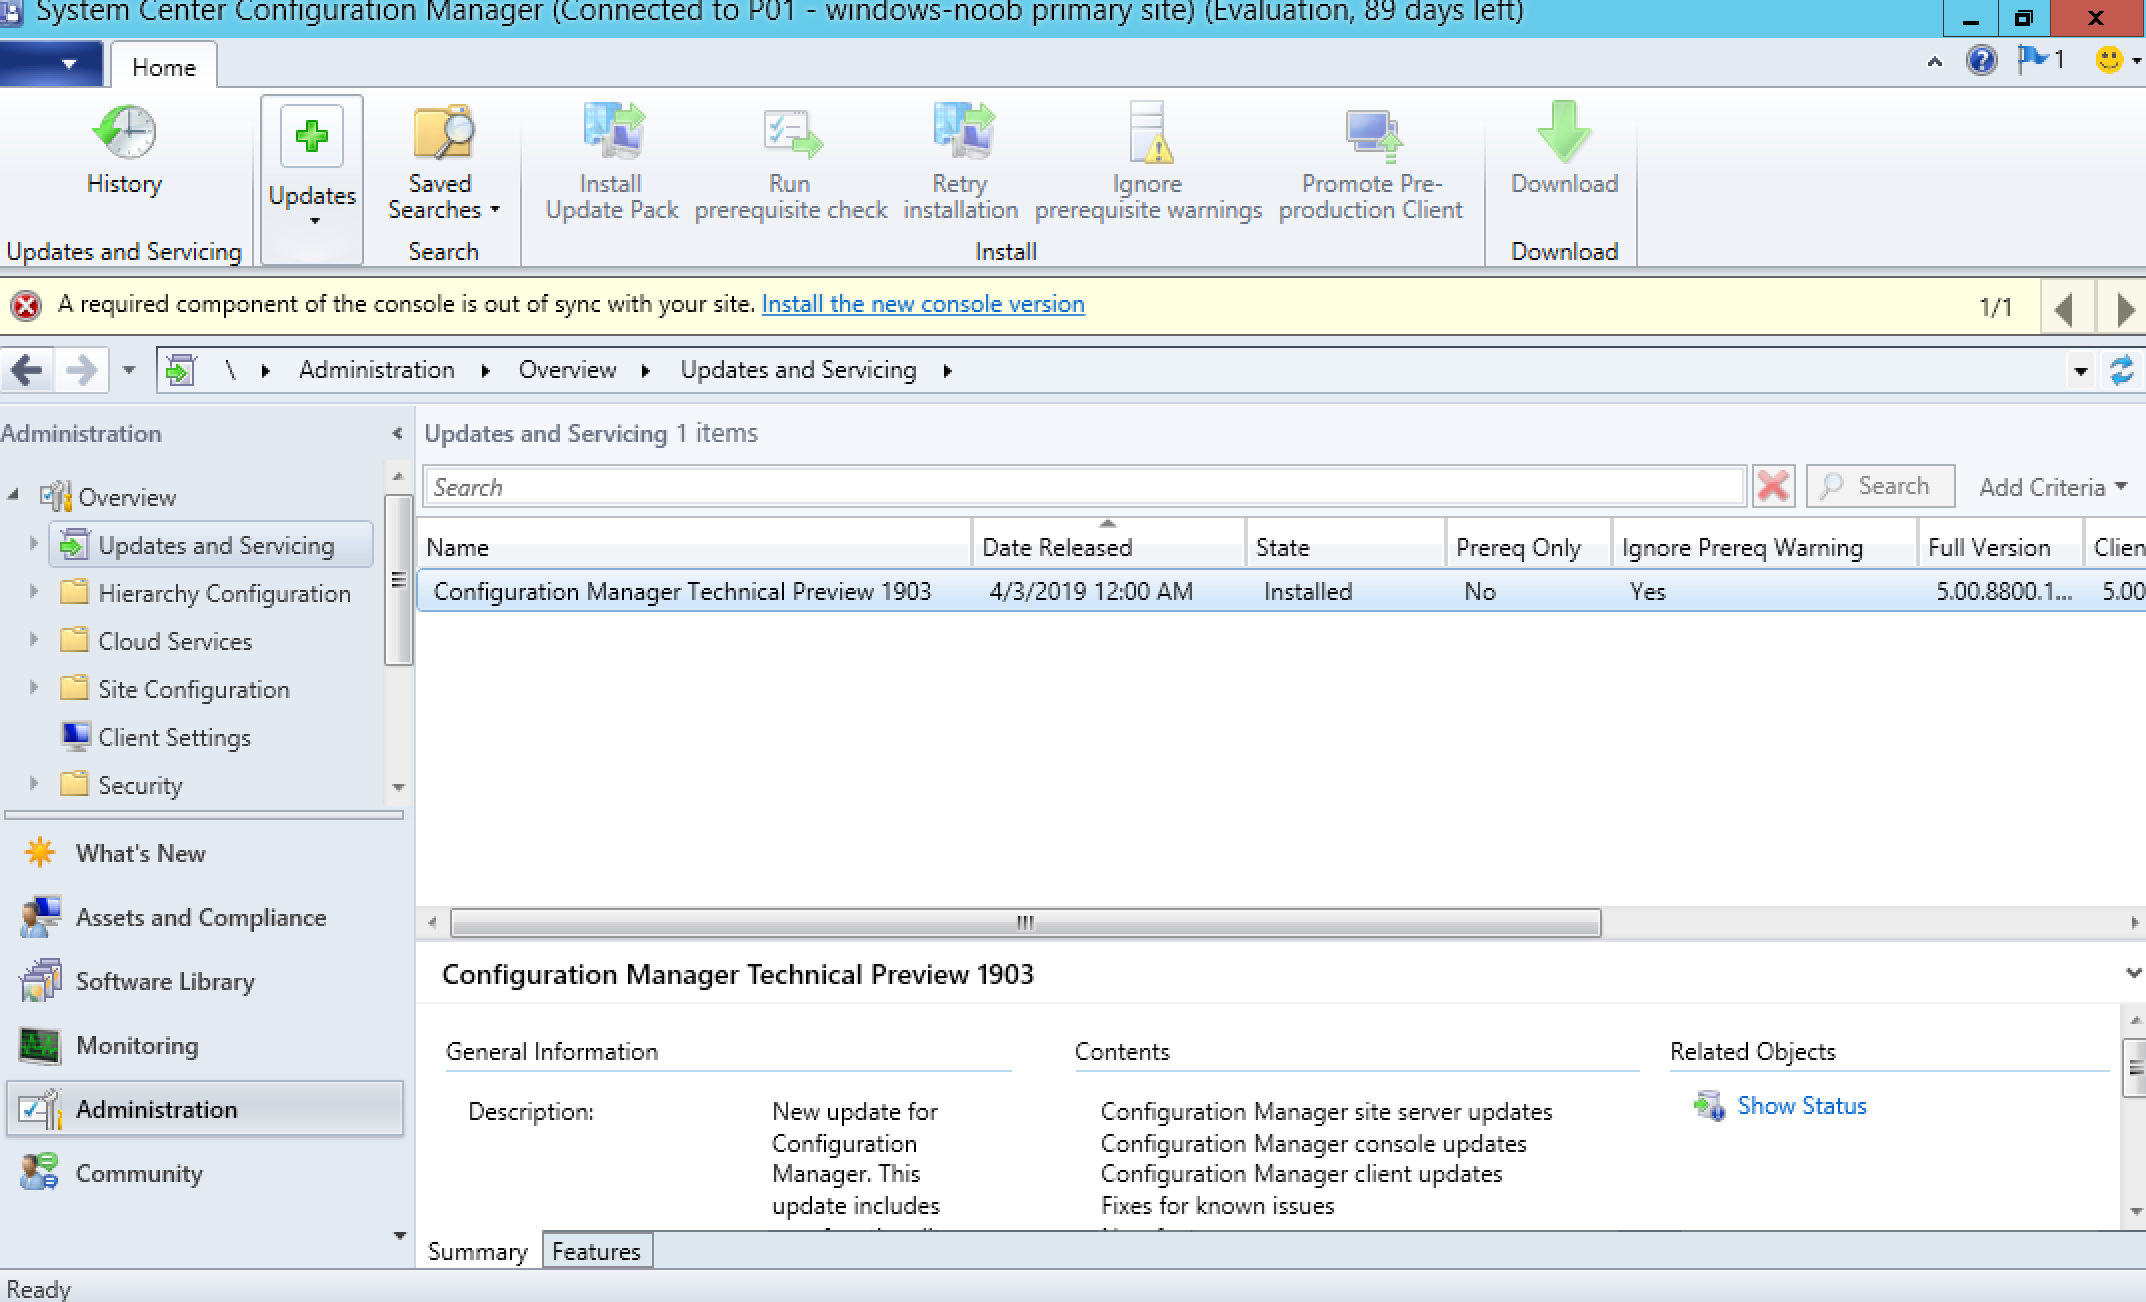The image size is (2146, 1302).
Task: Open navigation history dropdown arrow
Action: click(129, 371)
